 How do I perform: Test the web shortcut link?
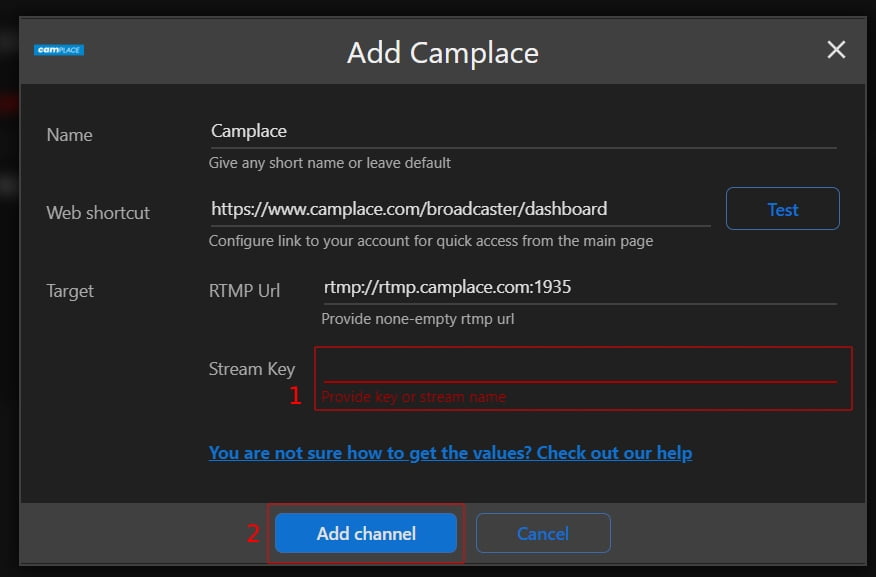782,209
